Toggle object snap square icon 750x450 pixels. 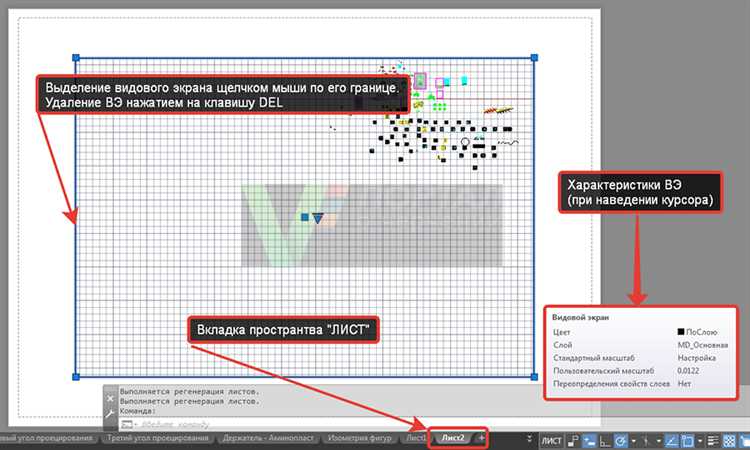[x=687, y=440]
